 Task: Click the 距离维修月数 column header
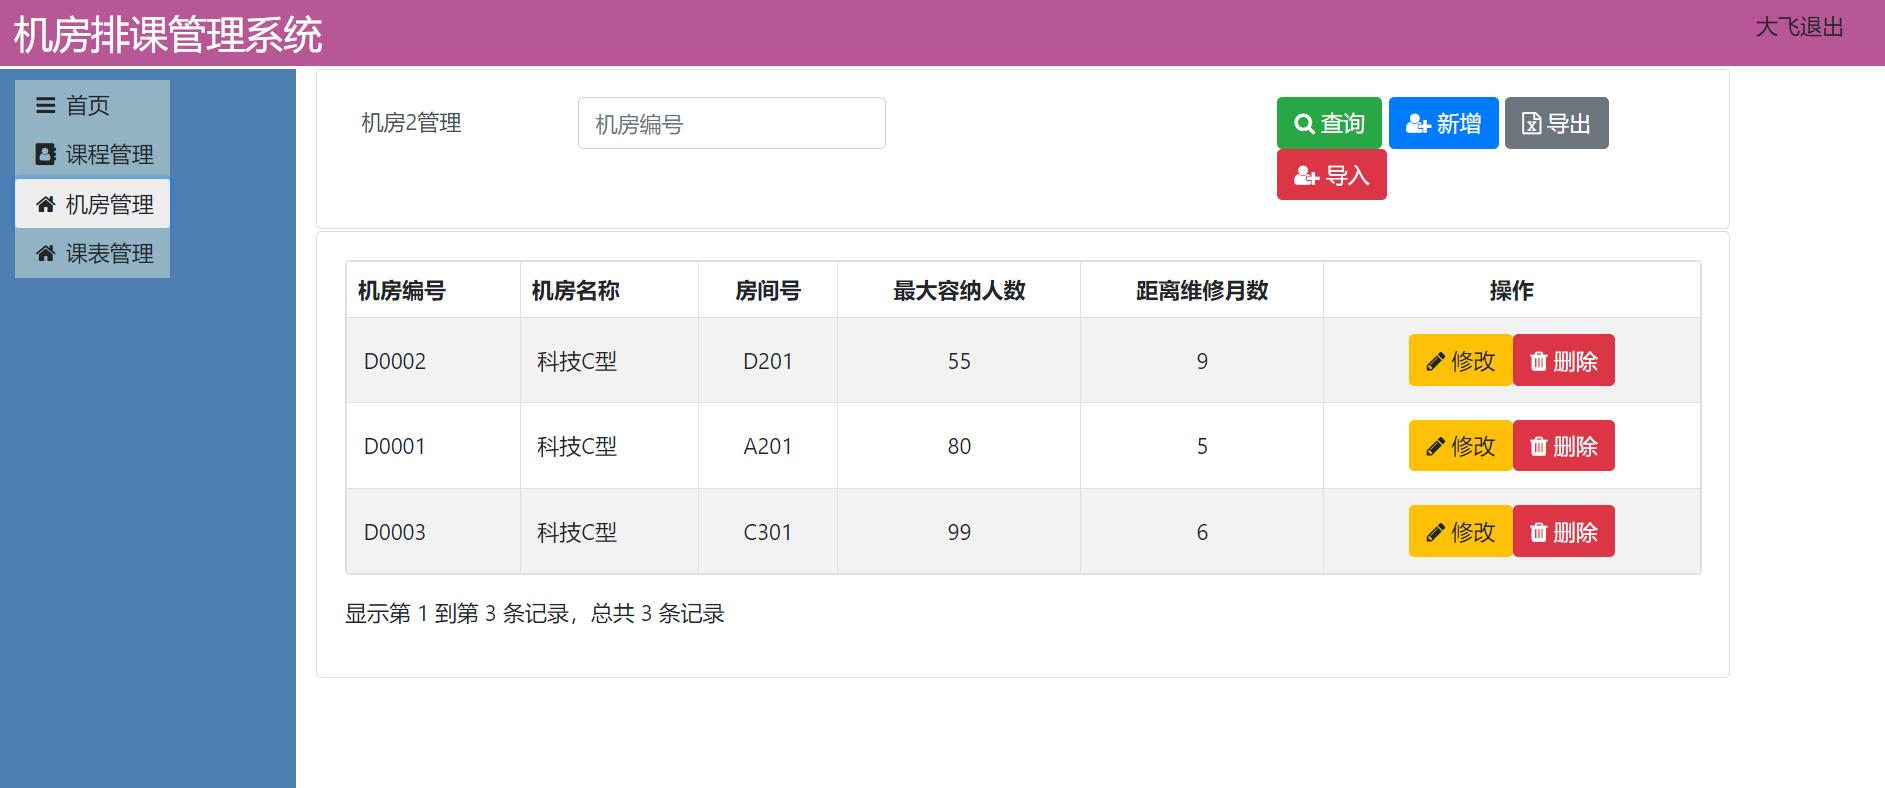pyautogui.click(x=1202, y=291)
